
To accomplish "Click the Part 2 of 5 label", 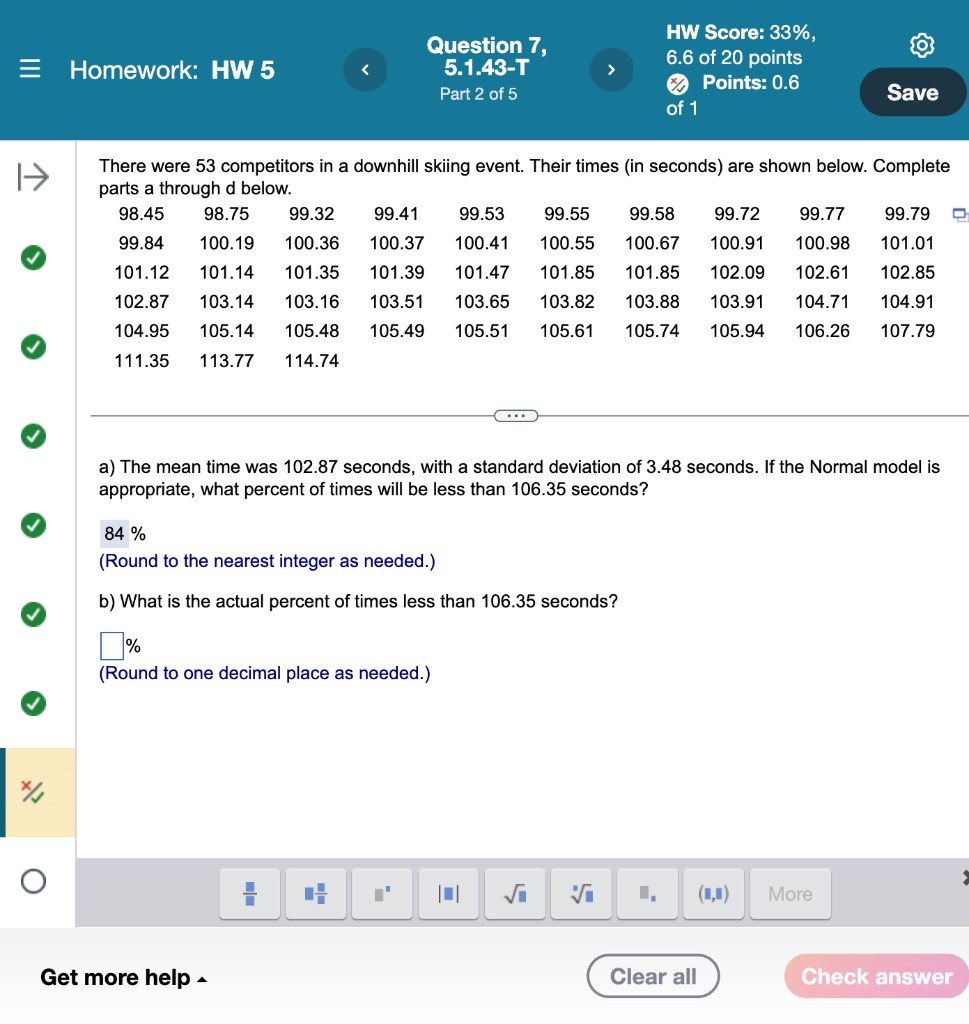I will [479, 94].
